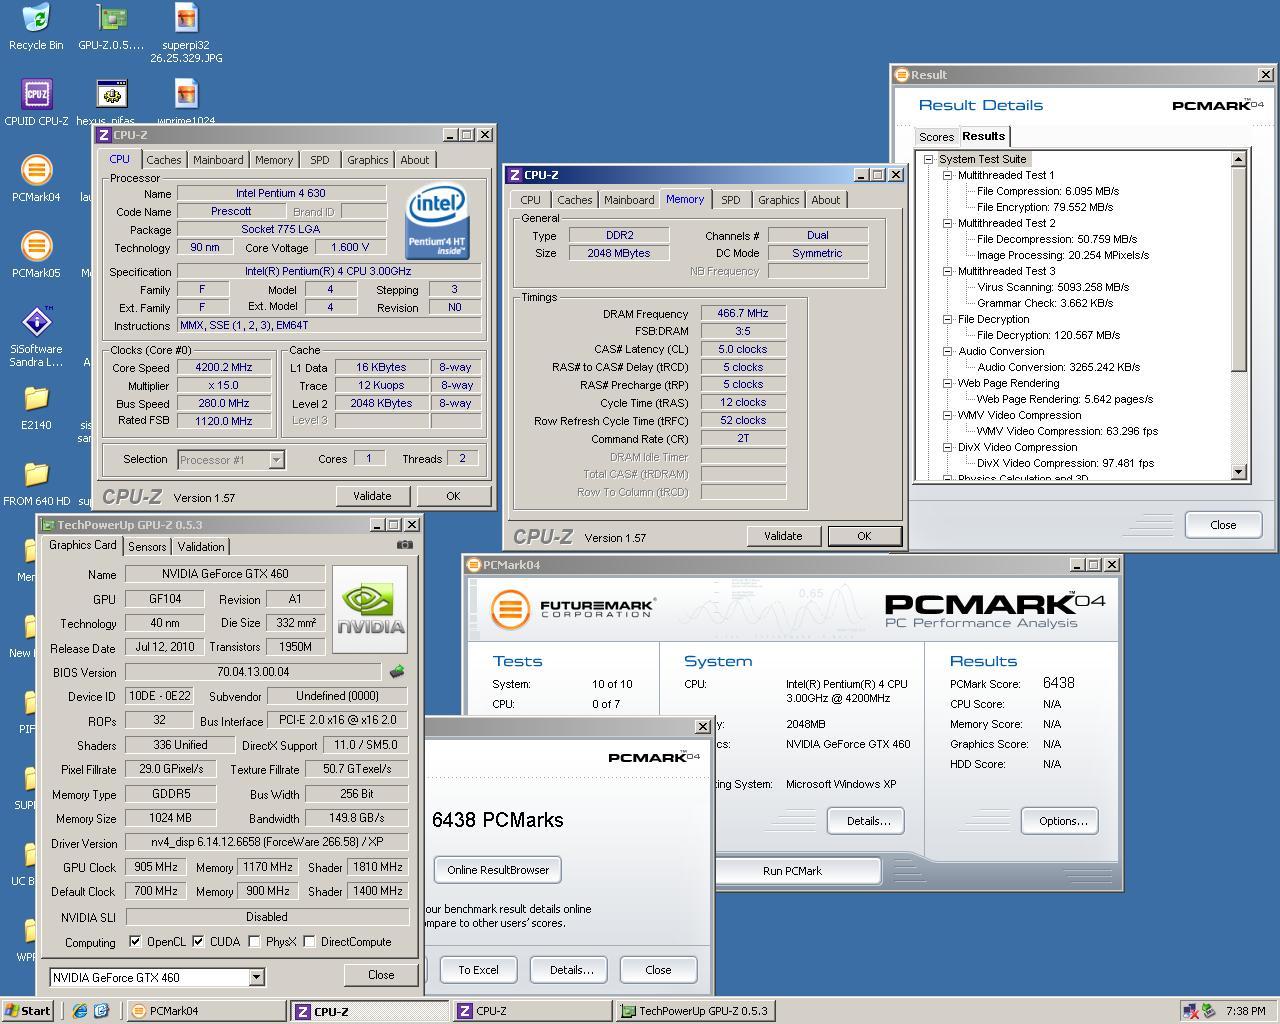Open the FROM 640 HD folder

(36, 483)
